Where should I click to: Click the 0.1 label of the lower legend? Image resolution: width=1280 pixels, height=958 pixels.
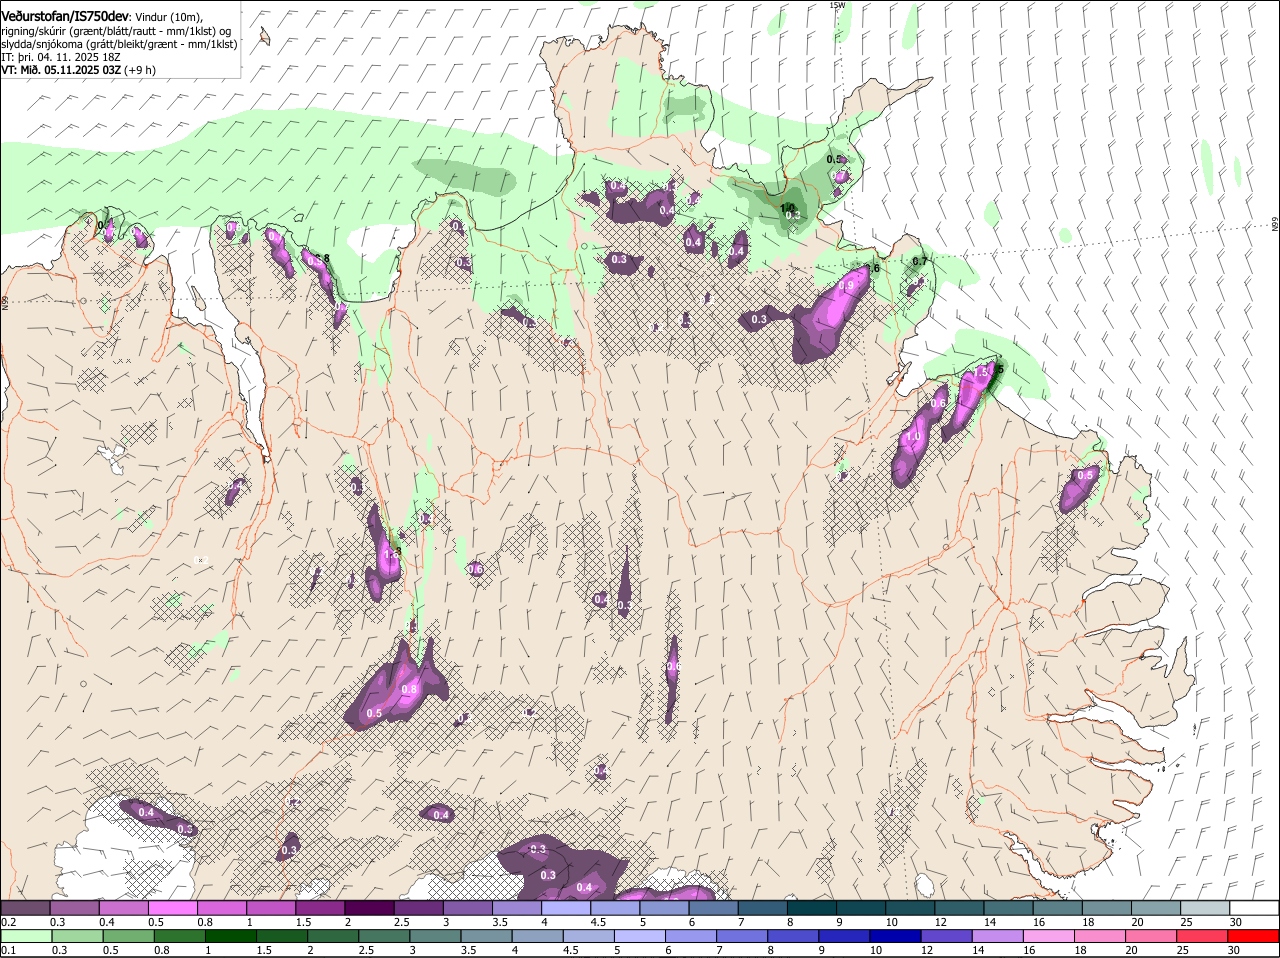[9, 951]
